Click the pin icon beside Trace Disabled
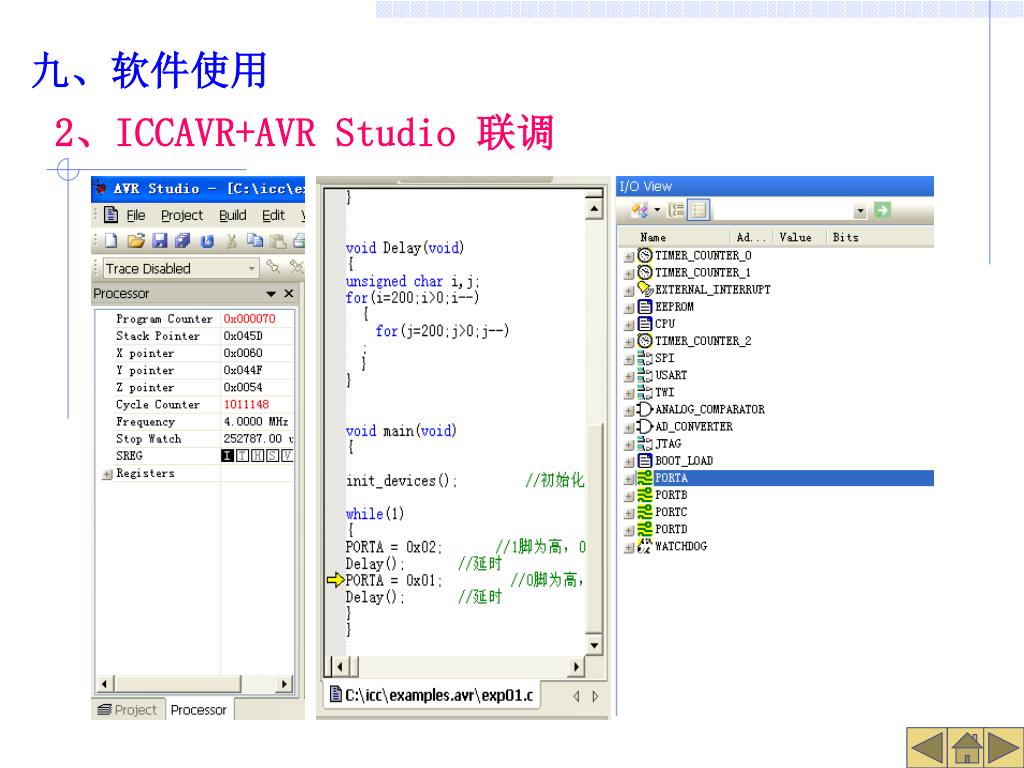This screenshot has height=768, width=1024. [273, 266]
